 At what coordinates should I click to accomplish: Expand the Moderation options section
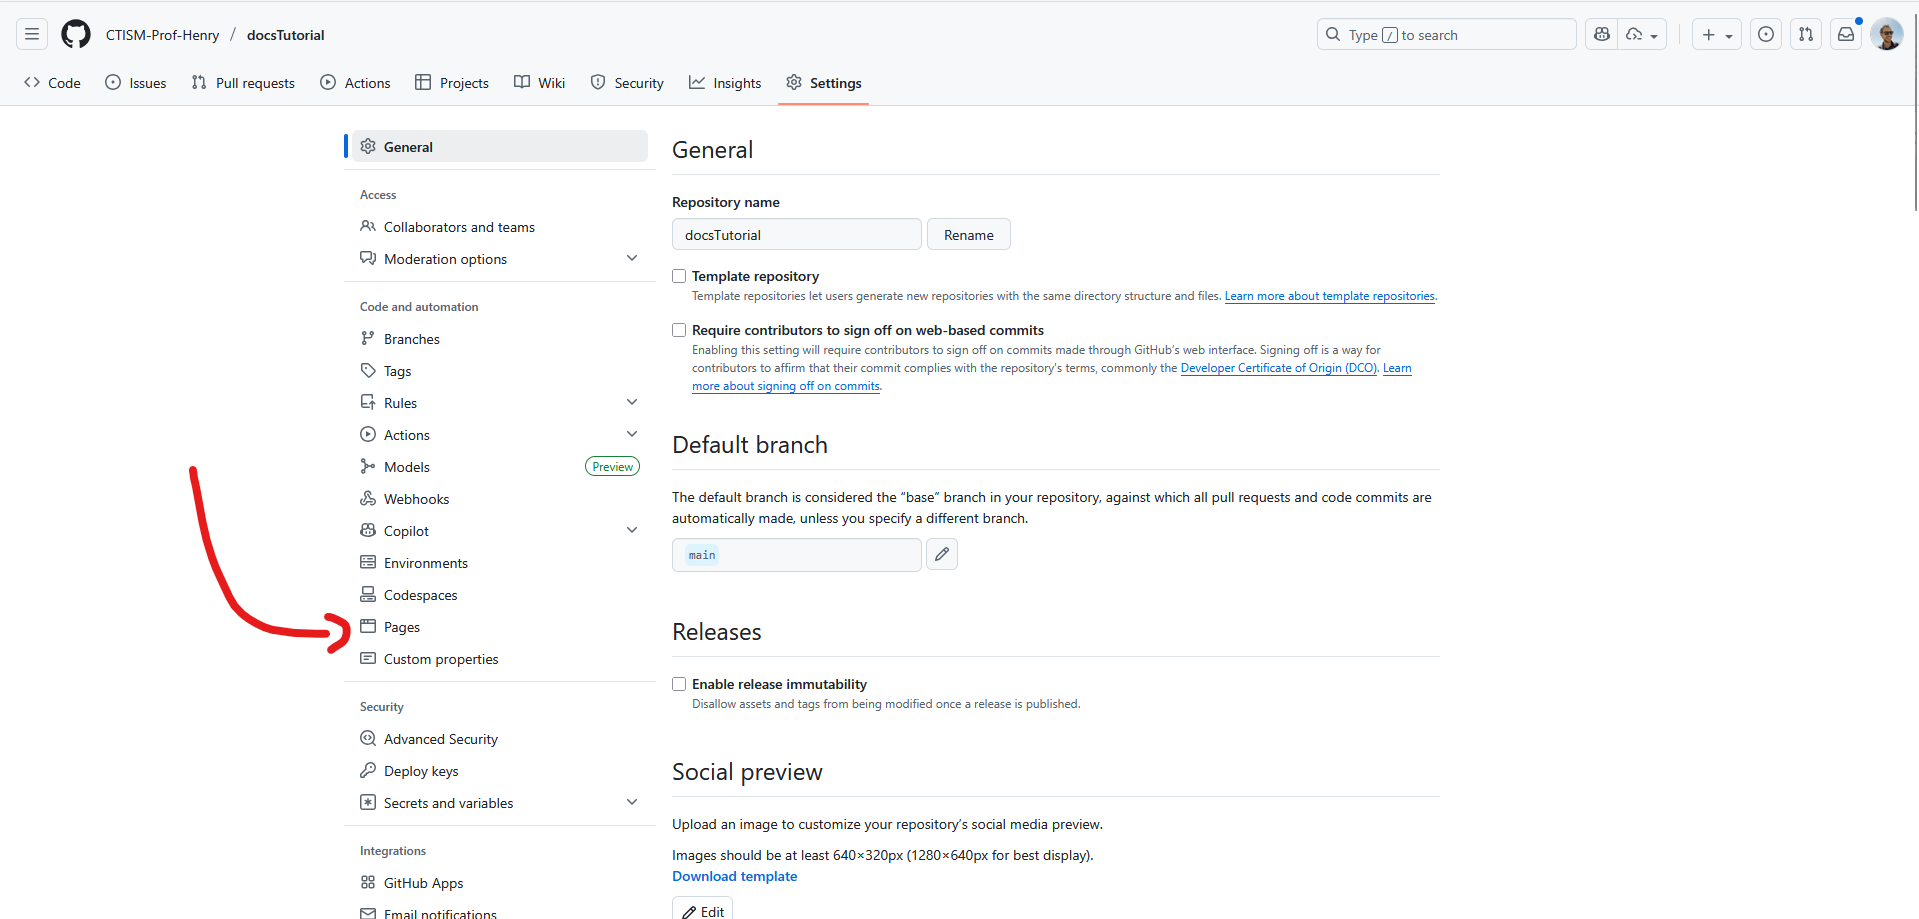[632, 259]
